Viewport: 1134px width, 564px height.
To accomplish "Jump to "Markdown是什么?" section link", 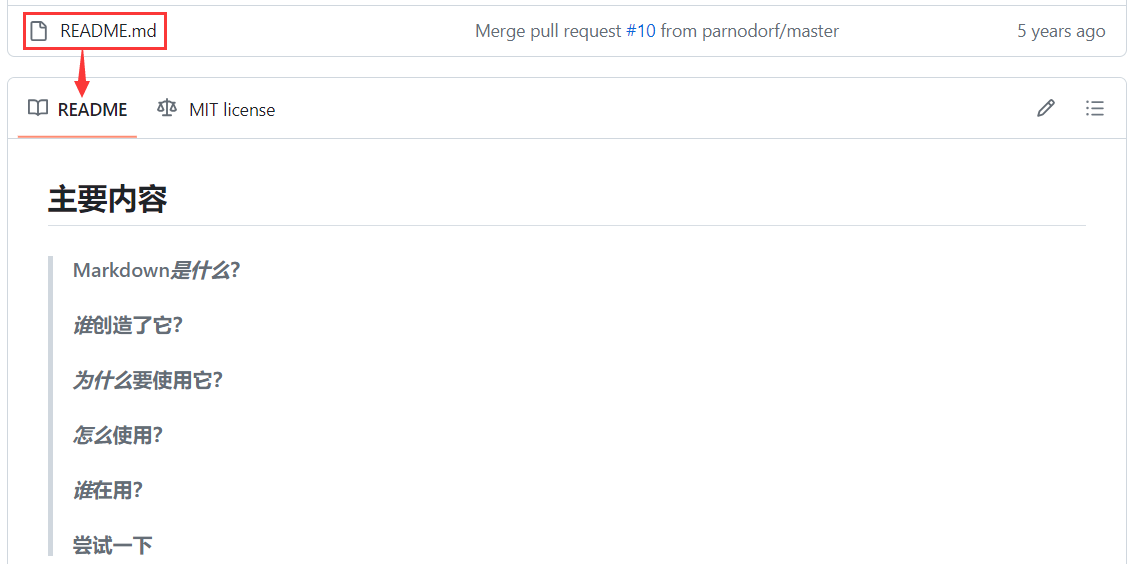I will (x=156, y=270).
